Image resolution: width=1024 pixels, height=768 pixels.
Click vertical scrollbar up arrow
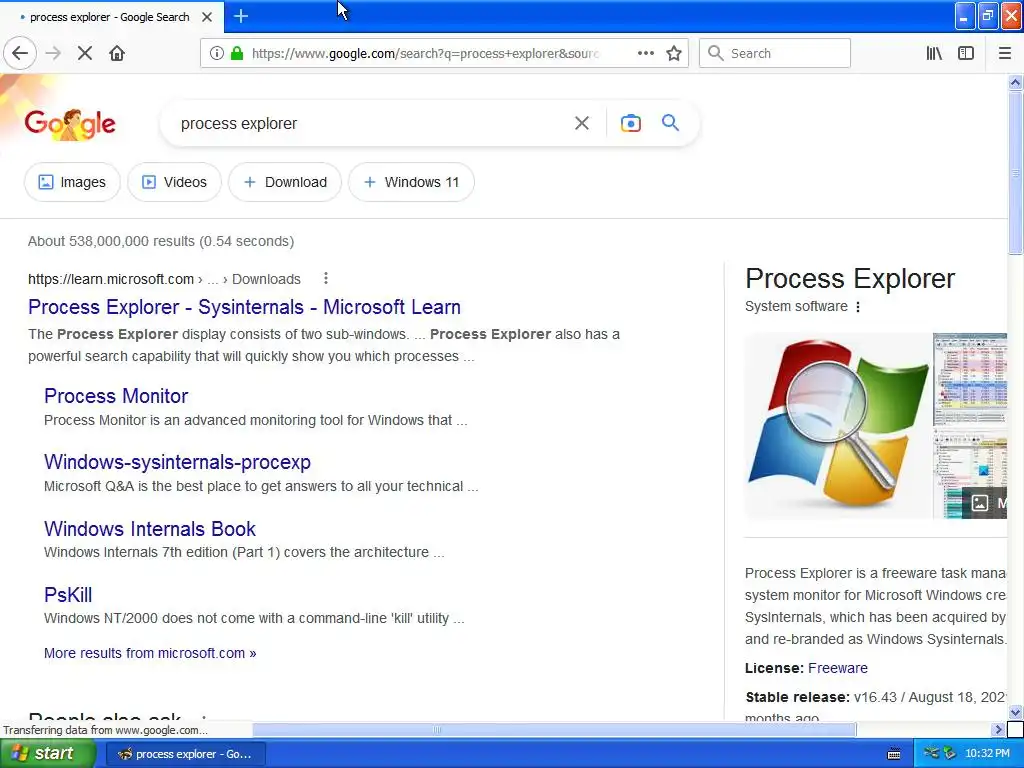coord(1015,82)
